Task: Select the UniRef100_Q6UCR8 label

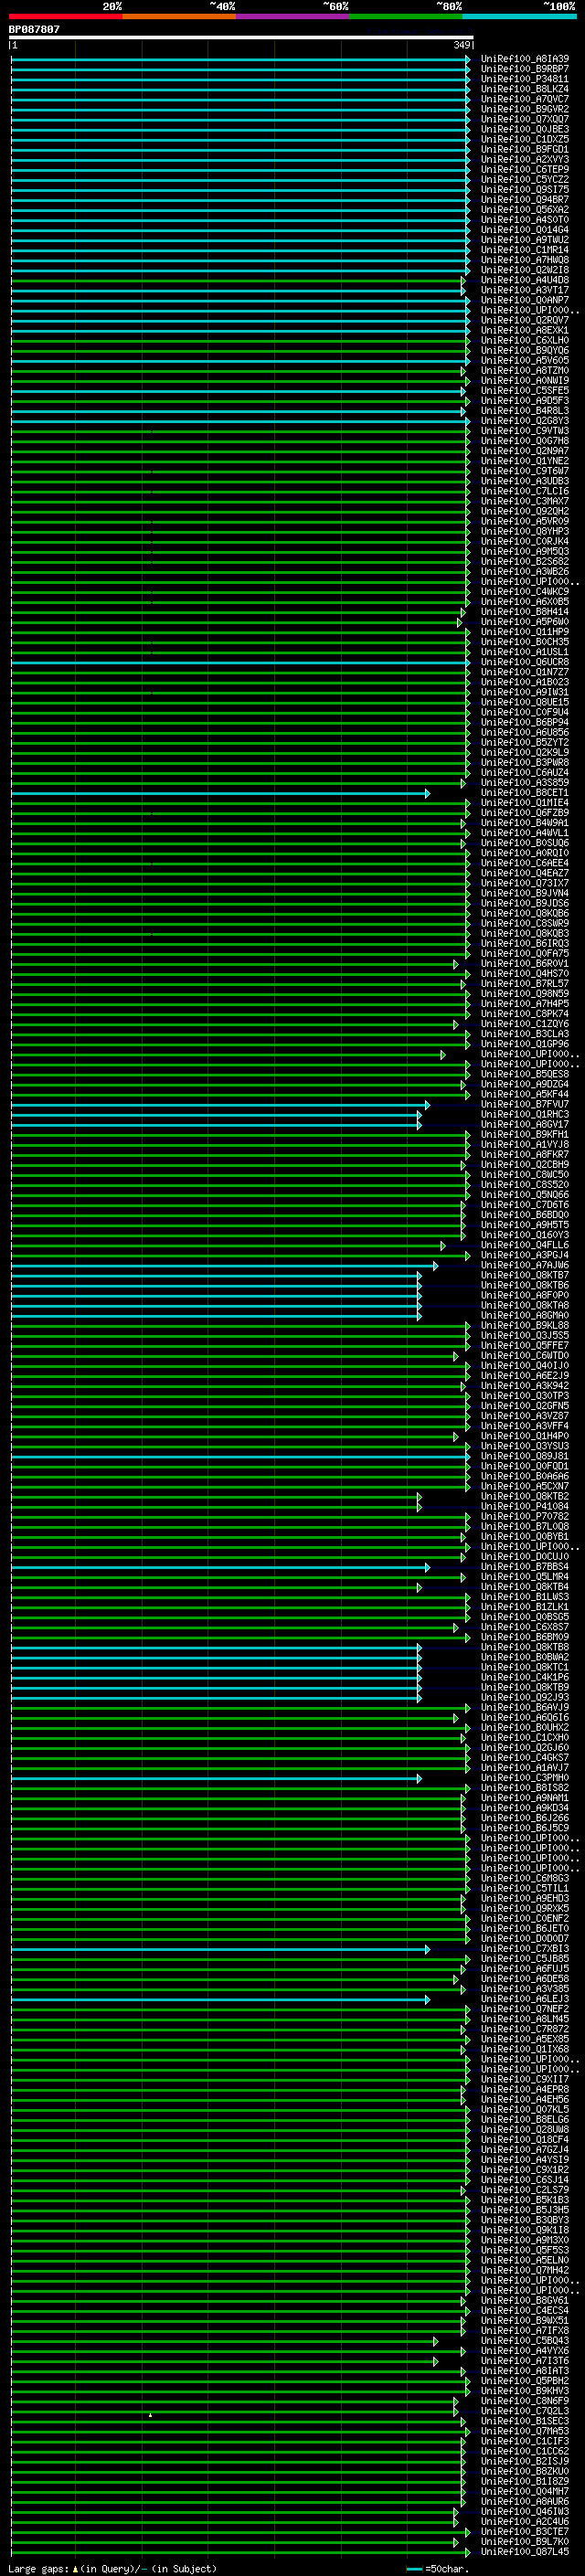Action: (x=525, y=662)
